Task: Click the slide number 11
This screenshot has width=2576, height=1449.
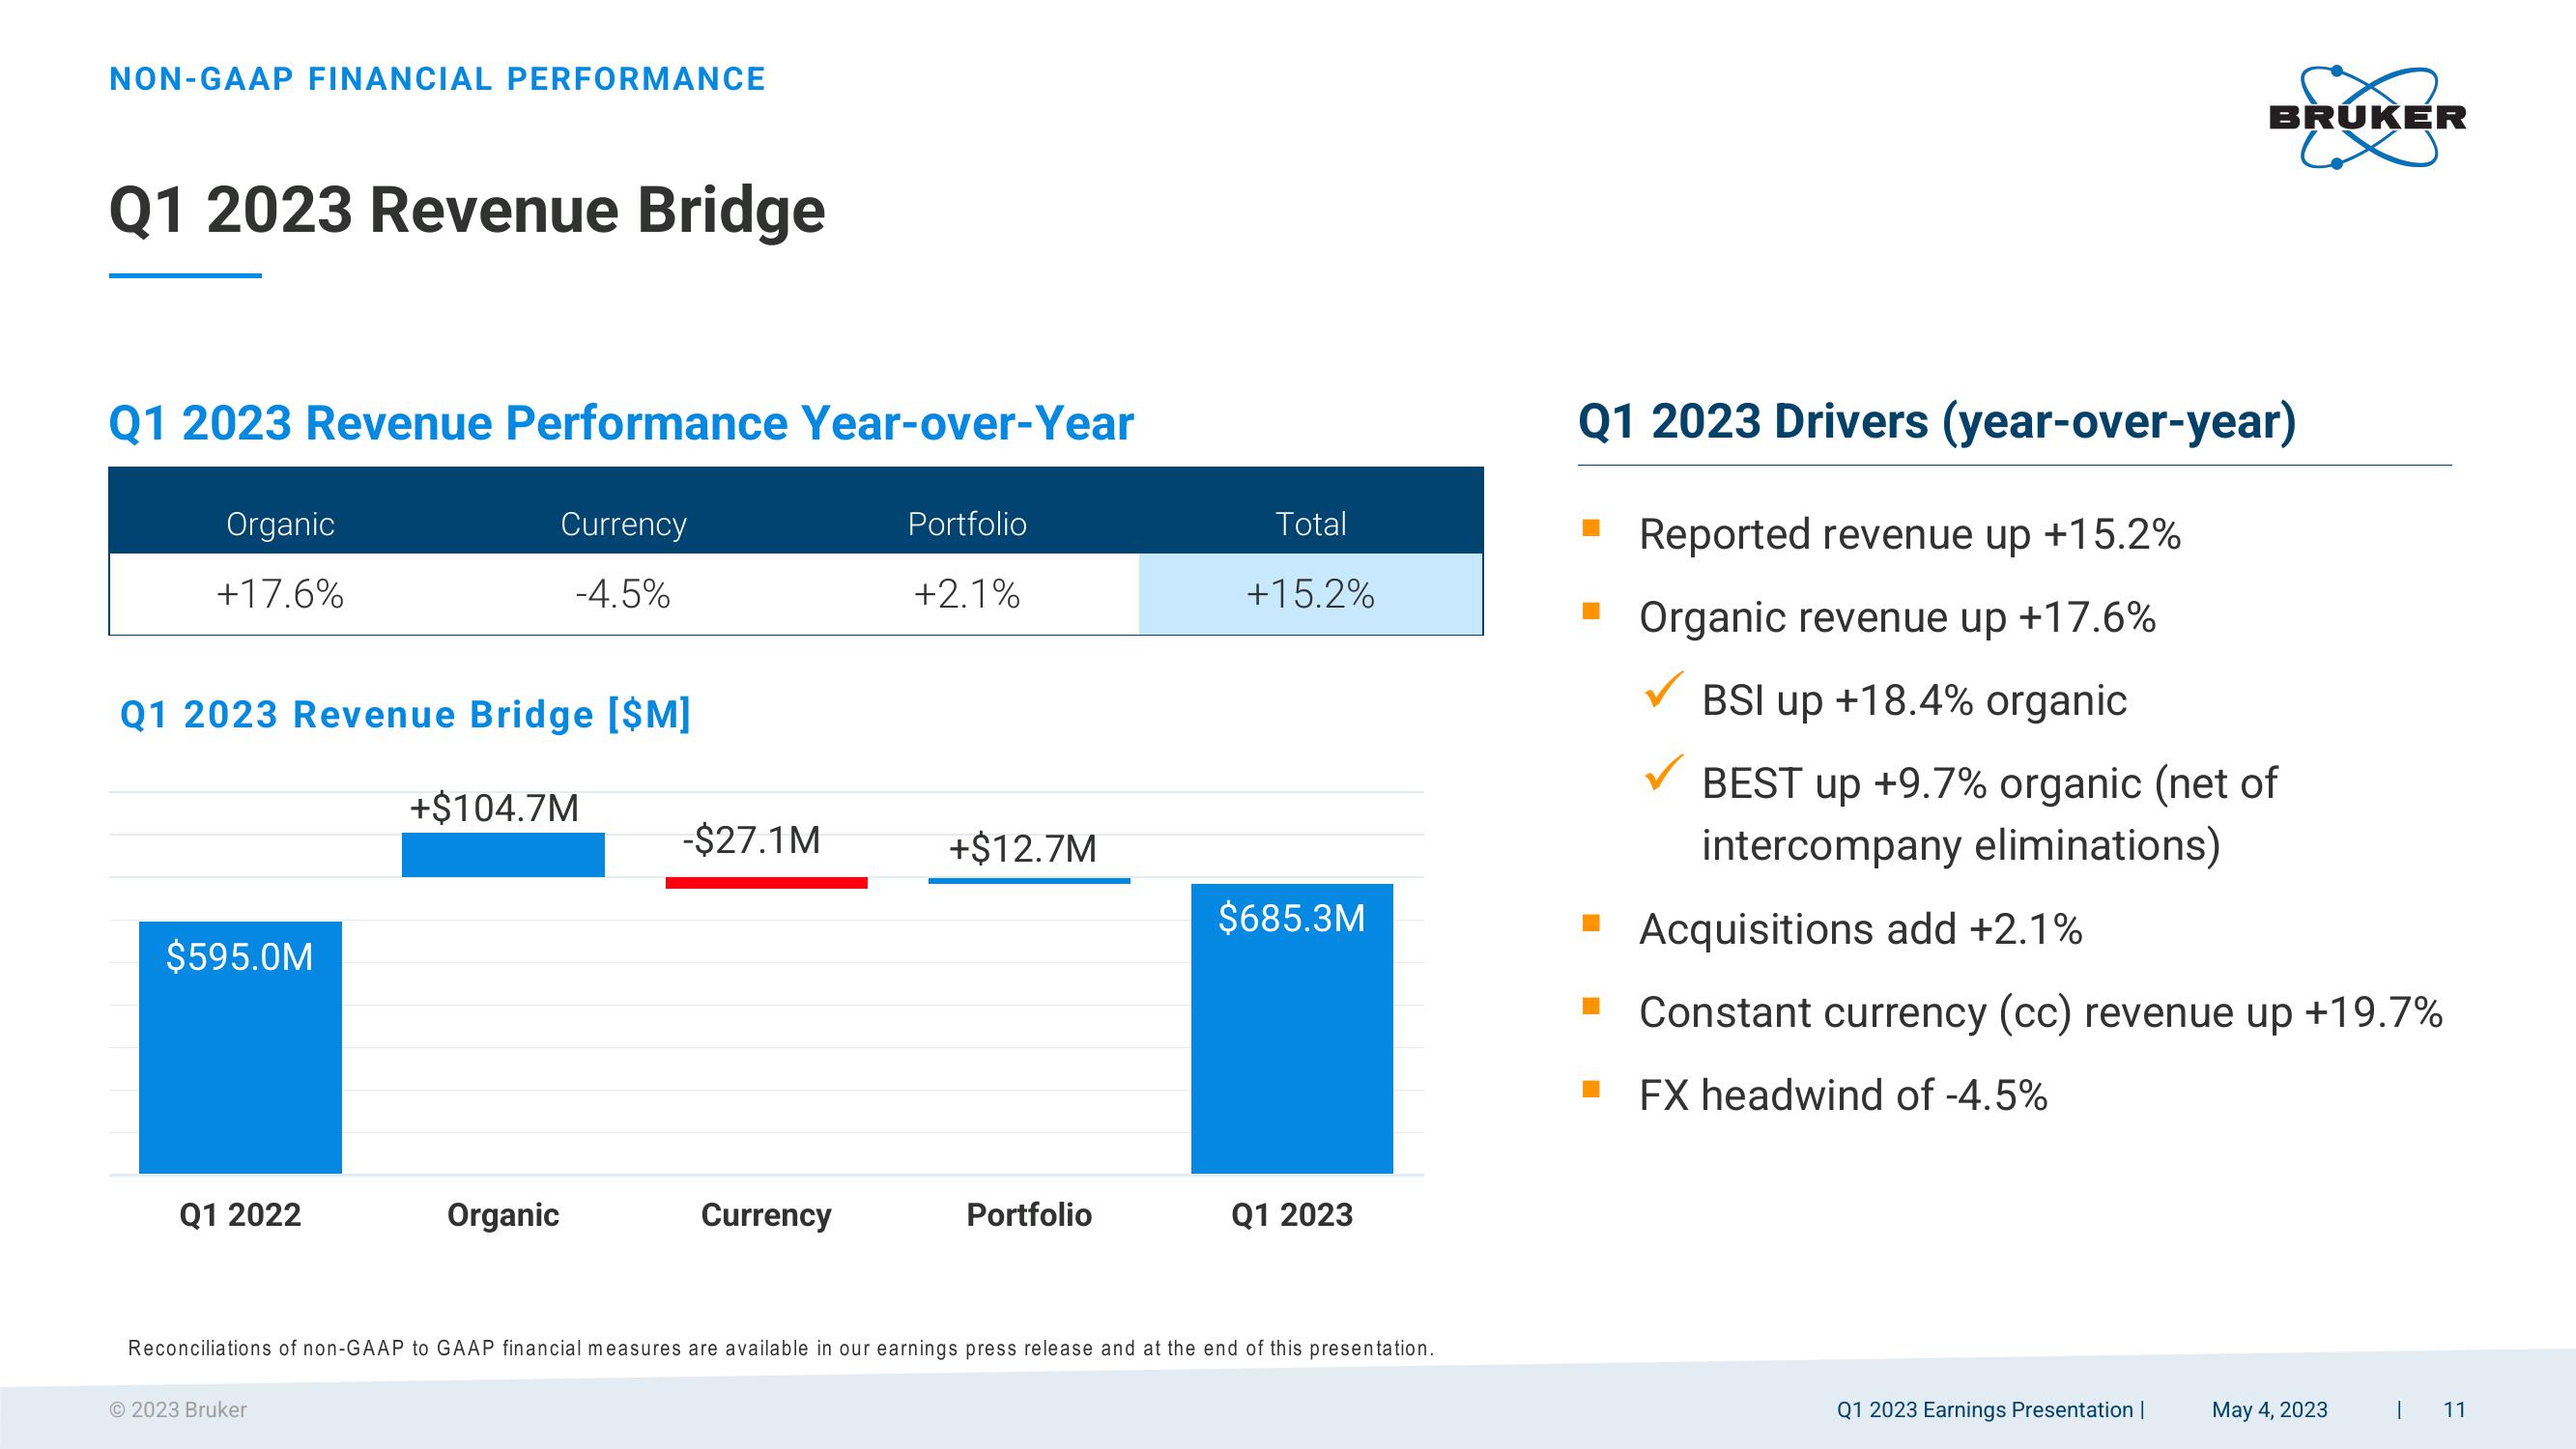Action: click(2454, 1410)
